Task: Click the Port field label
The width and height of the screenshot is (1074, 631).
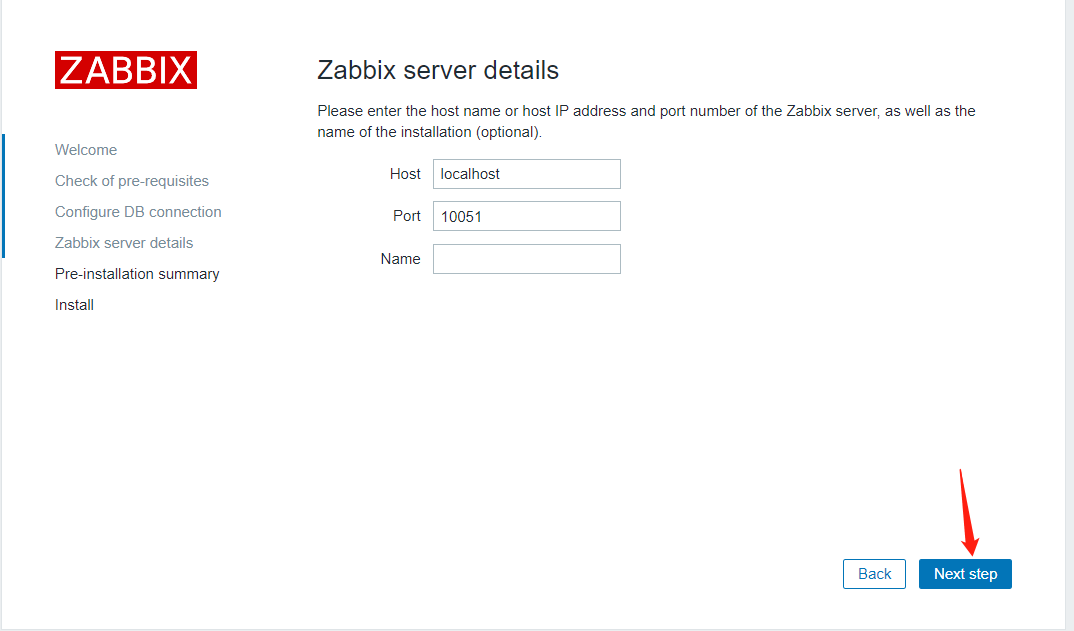Action: (407, 215)
